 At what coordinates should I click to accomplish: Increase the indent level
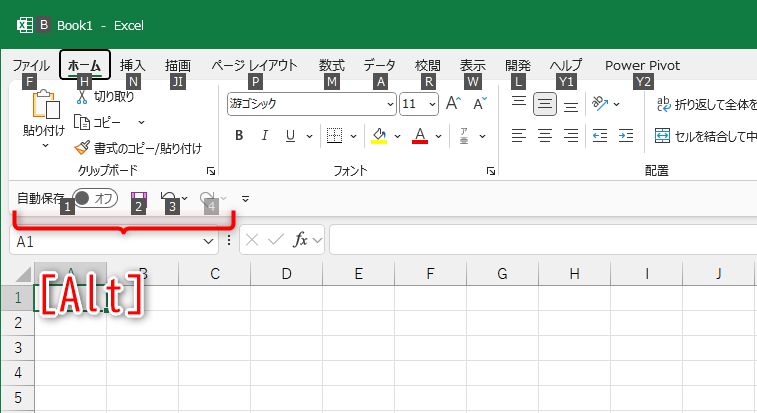coord(626,136)
